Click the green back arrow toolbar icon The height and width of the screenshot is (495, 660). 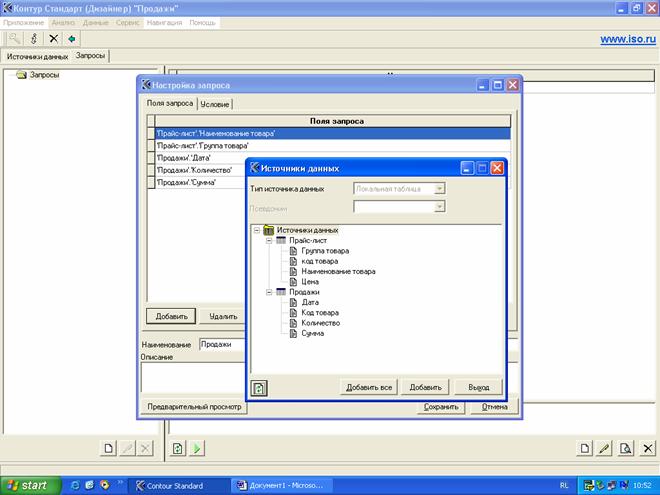72,39
